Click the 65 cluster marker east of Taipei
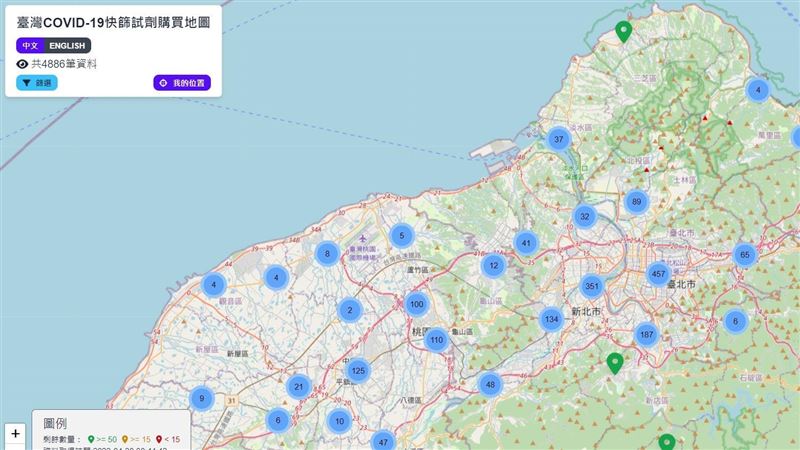Viewport: 800px width, 450px height. (x=744, y=255)
